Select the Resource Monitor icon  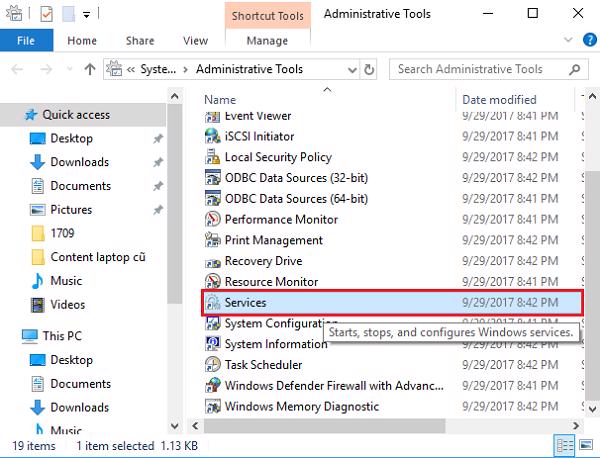click(x=212, y=282)
